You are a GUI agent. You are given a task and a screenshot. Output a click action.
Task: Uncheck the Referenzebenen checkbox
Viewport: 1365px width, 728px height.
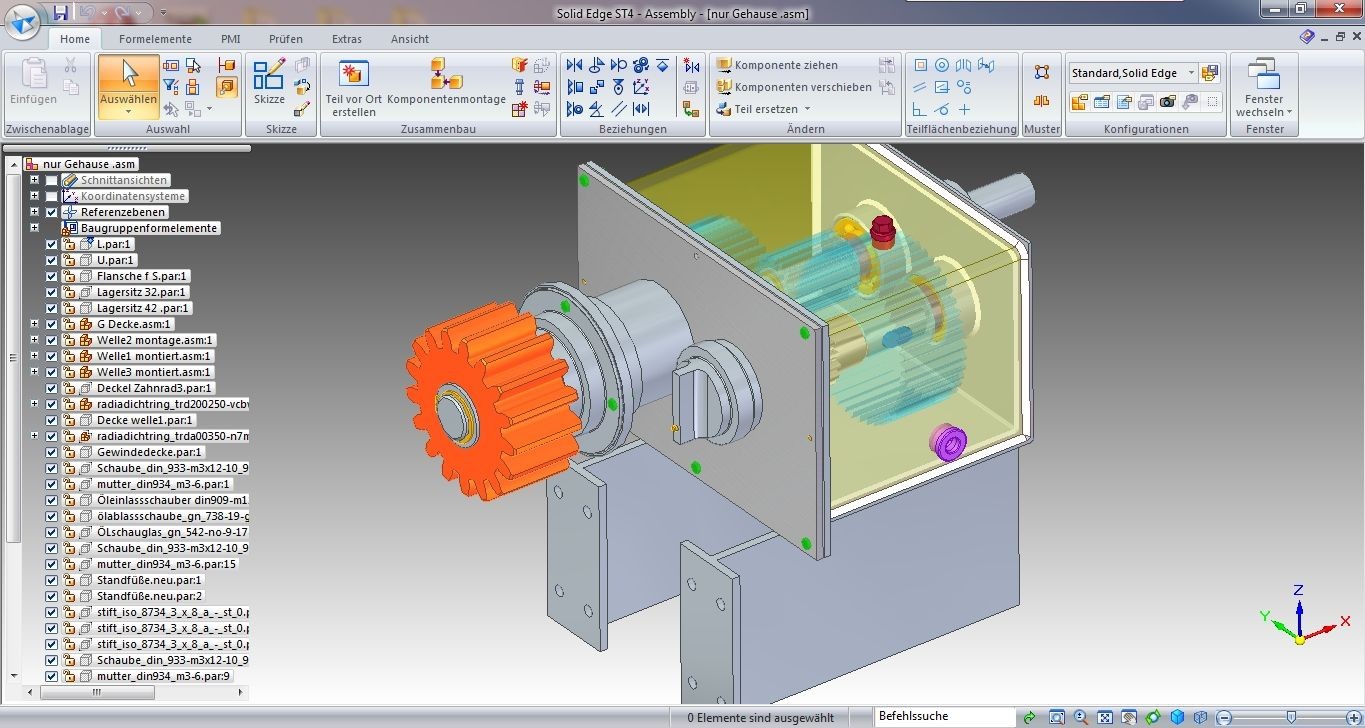pos(52,212)
